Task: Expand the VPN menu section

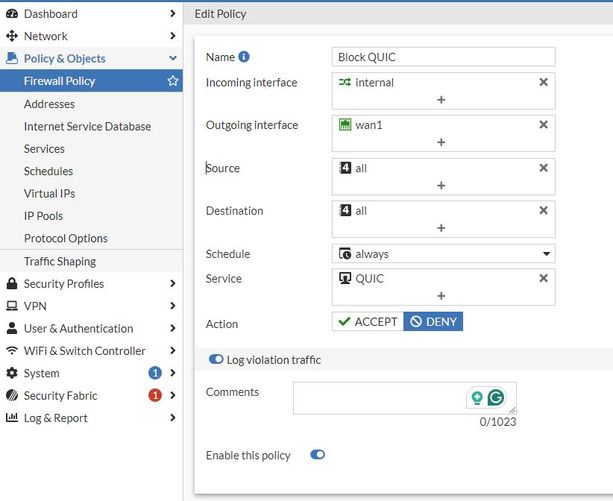Action: (91, 306)
